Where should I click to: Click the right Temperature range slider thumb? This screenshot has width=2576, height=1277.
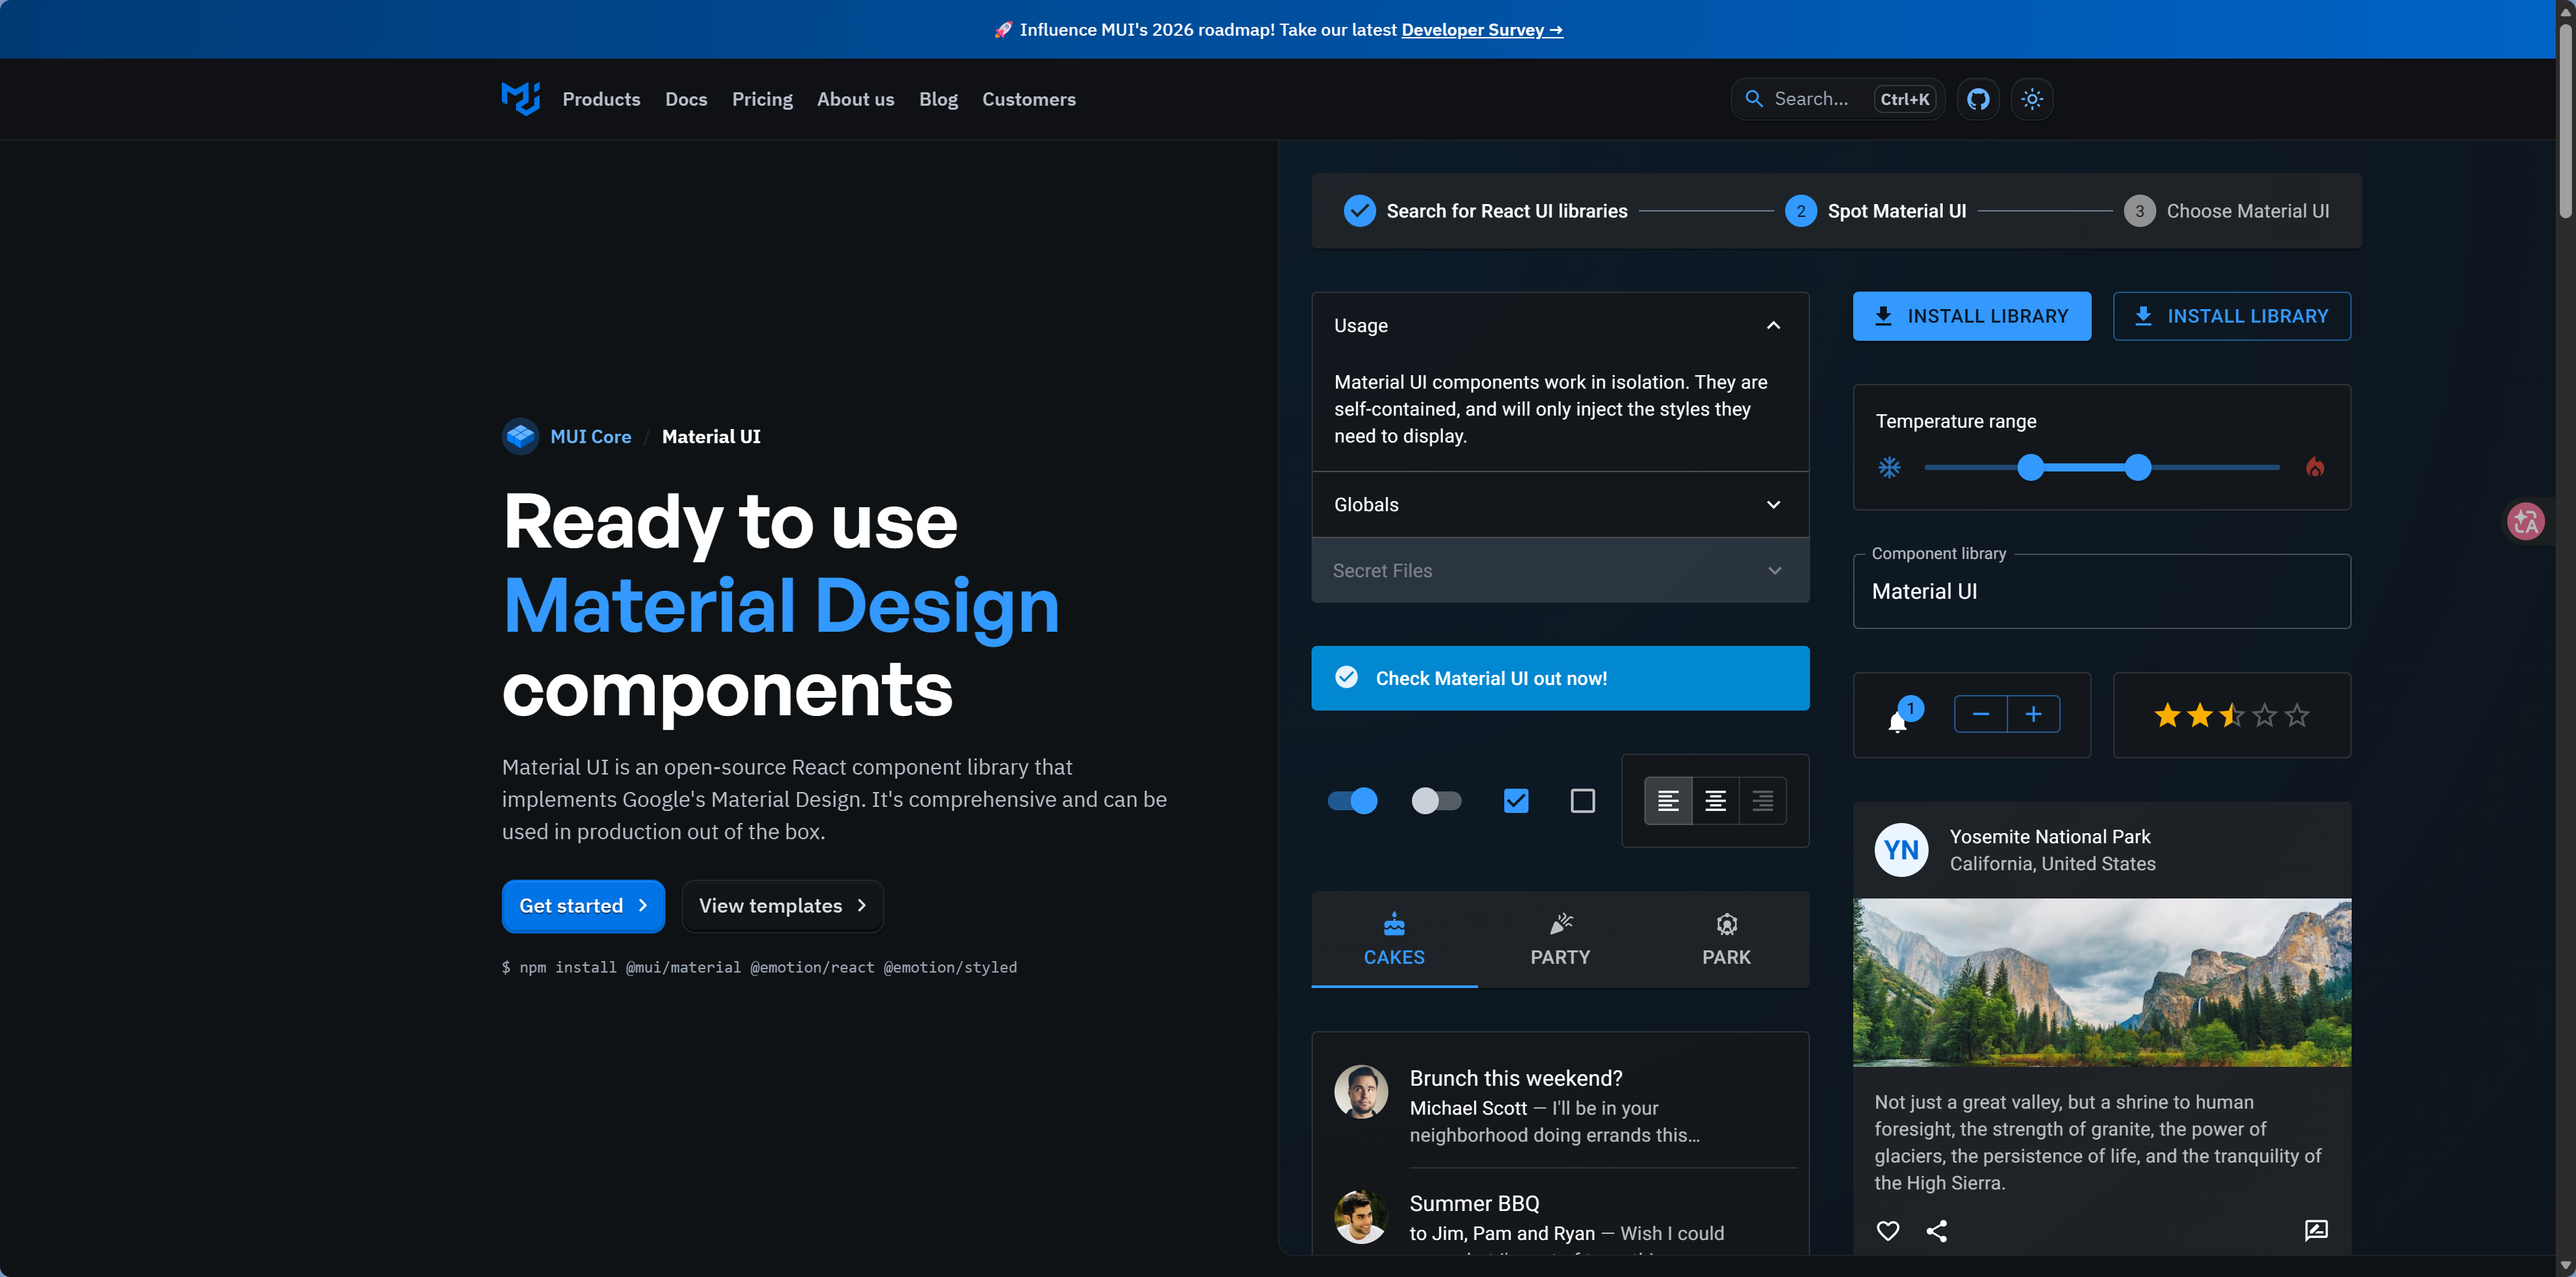tap(2137, 467)
